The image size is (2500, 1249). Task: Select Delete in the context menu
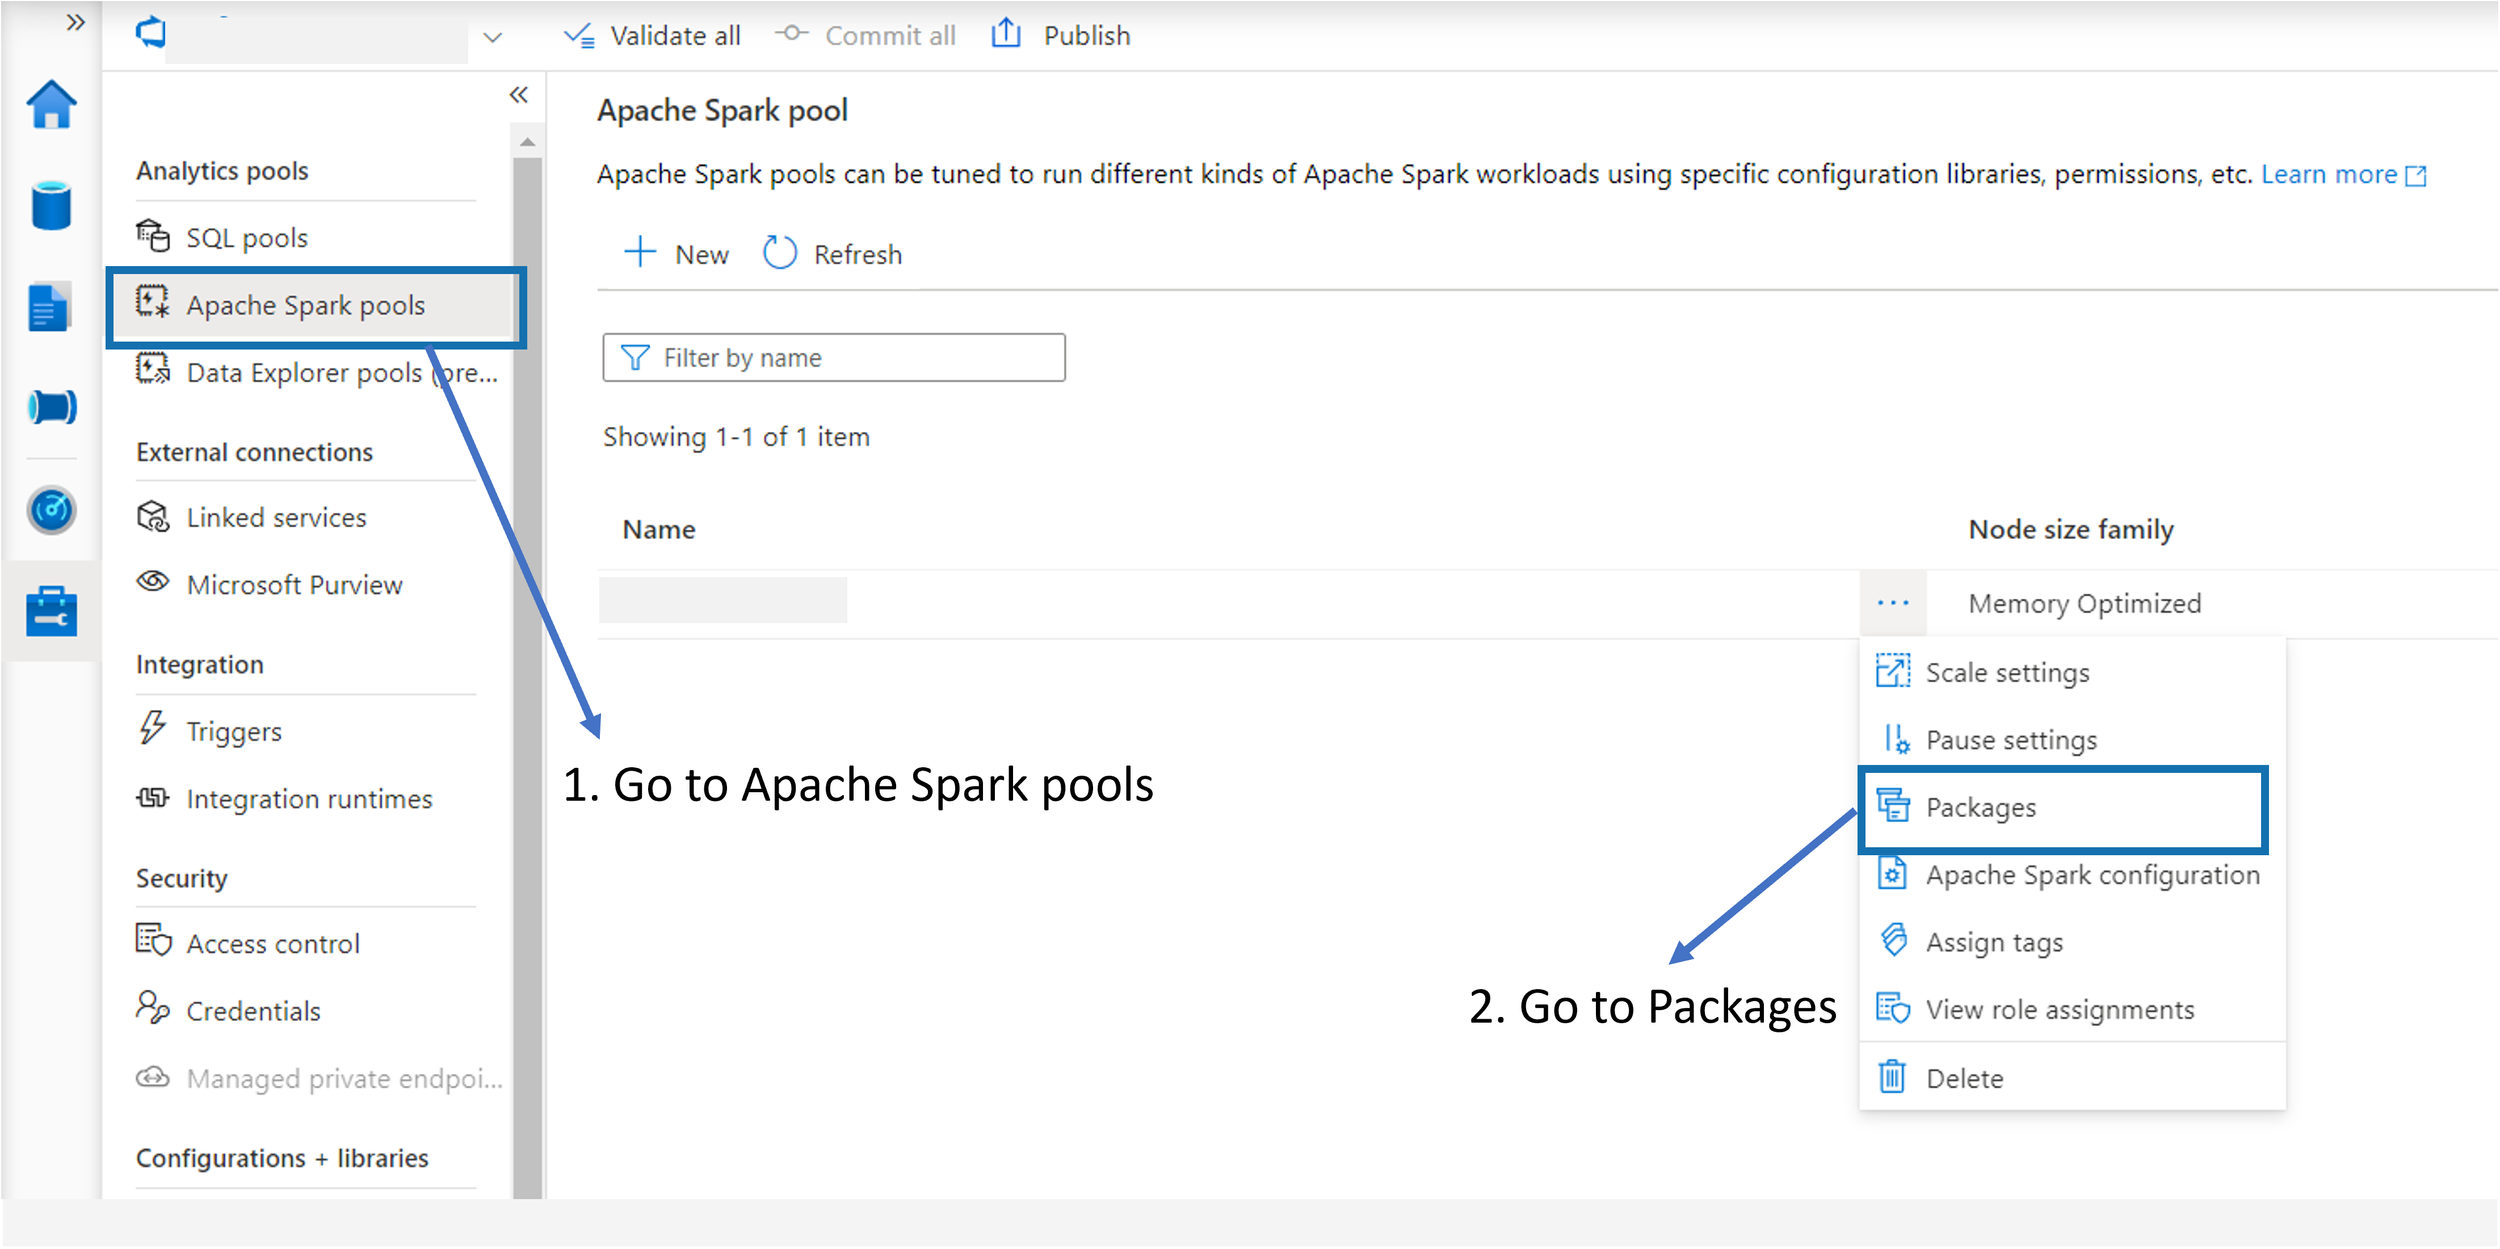pos(1964,1079)
